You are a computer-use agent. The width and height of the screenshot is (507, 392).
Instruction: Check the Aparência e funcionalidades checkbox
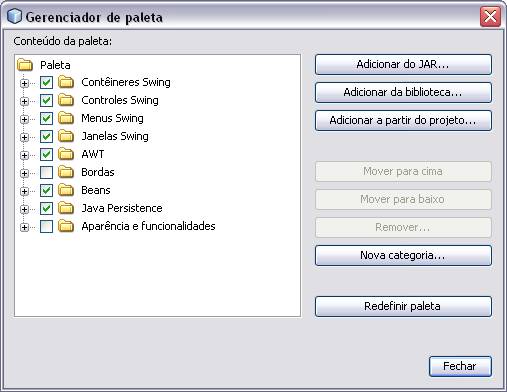(46, 226)
